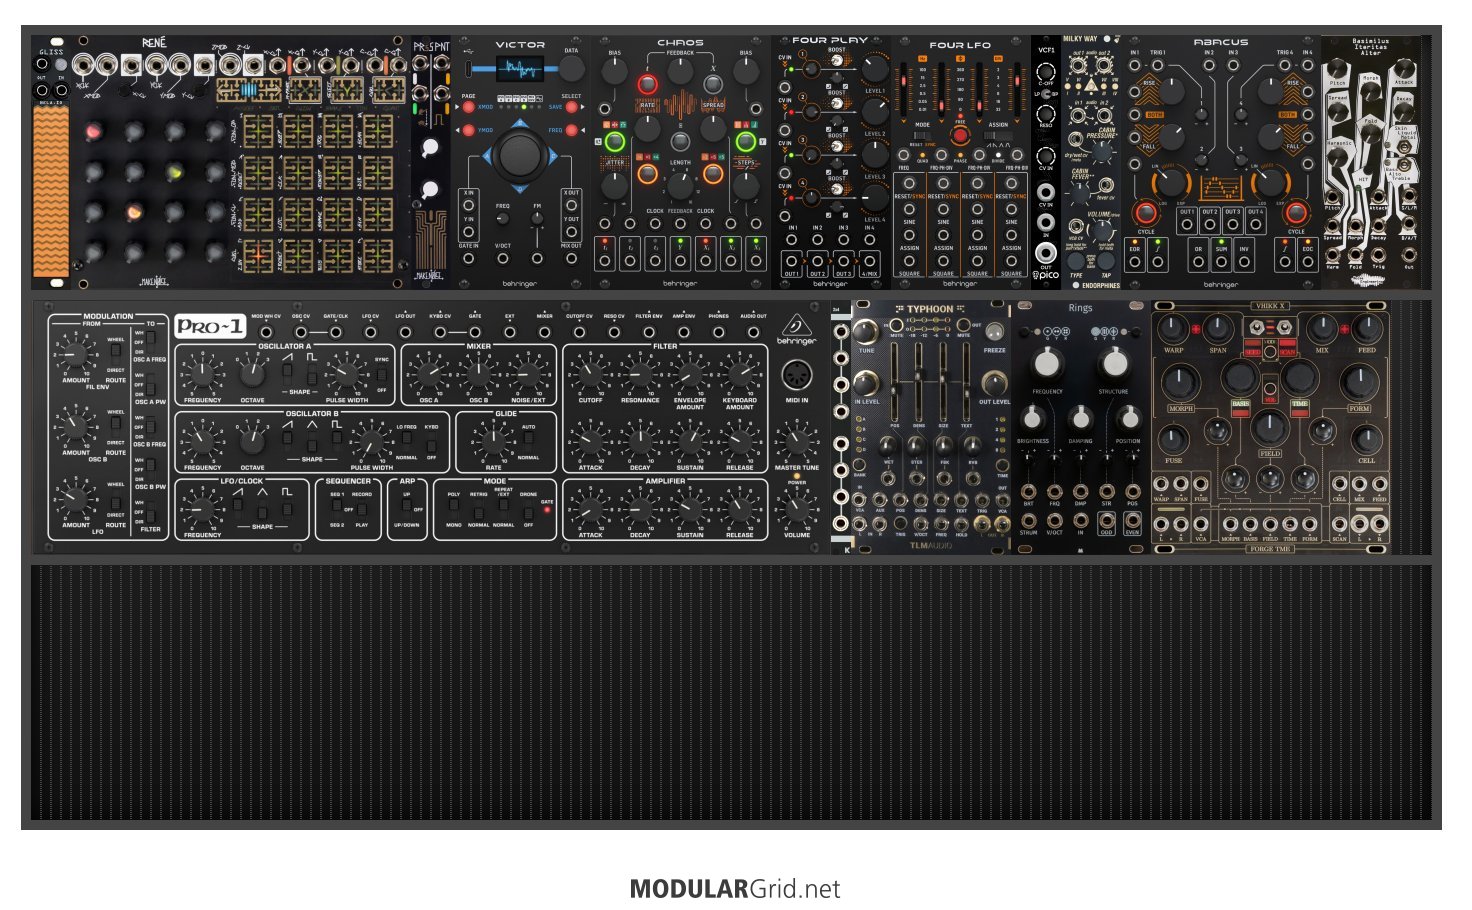Select the OUT jack on Pico VCF1
Image resolution: width=1472 pixels, height=910 pixels.
[1045, 251]
